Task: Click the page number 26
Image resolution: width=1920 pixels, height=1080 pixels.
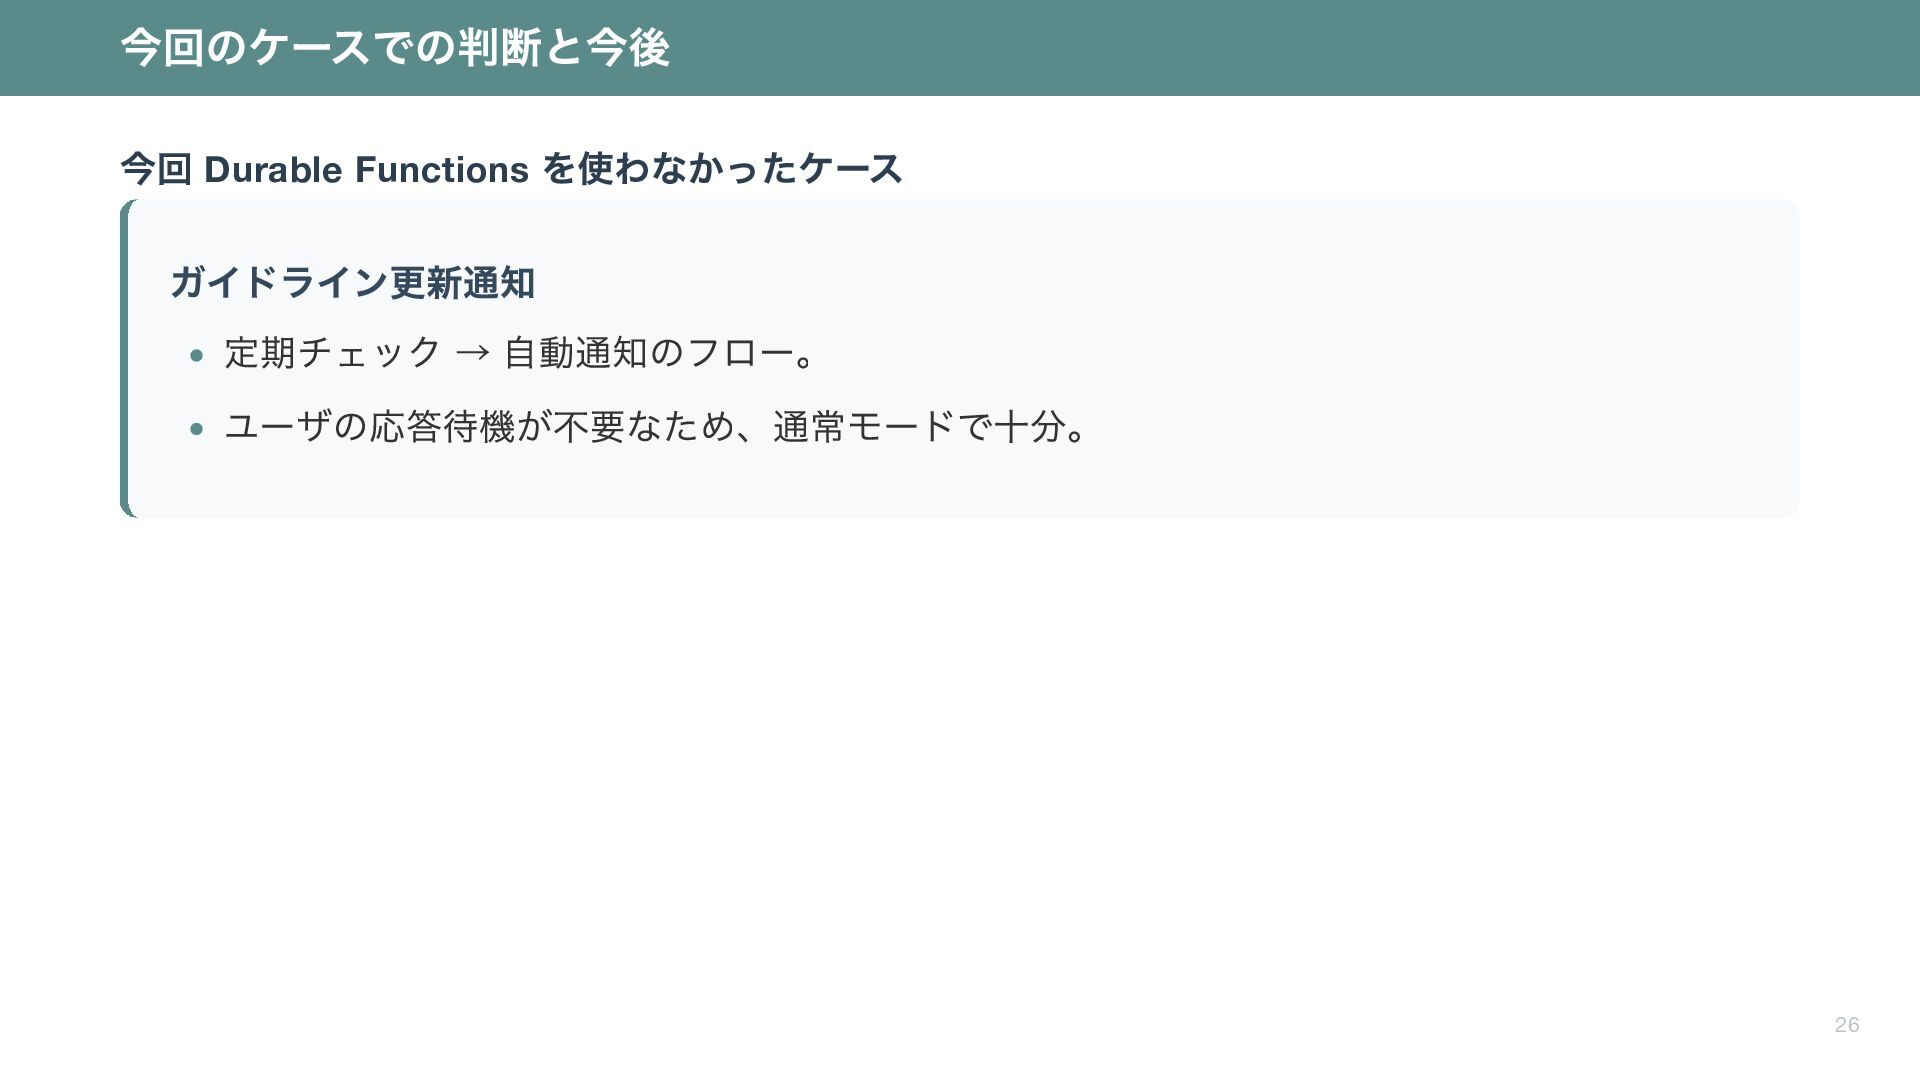Action: pyautogui.click(x=1846, y=1024)
